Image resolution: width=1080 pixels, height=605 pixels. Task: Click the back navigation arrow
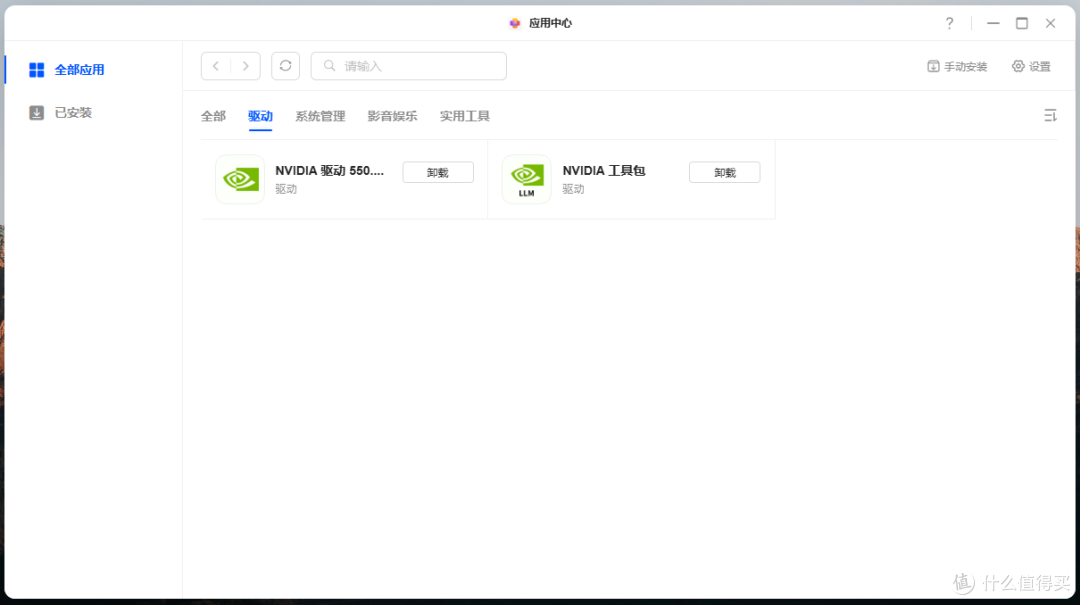[x=215, y=65]
